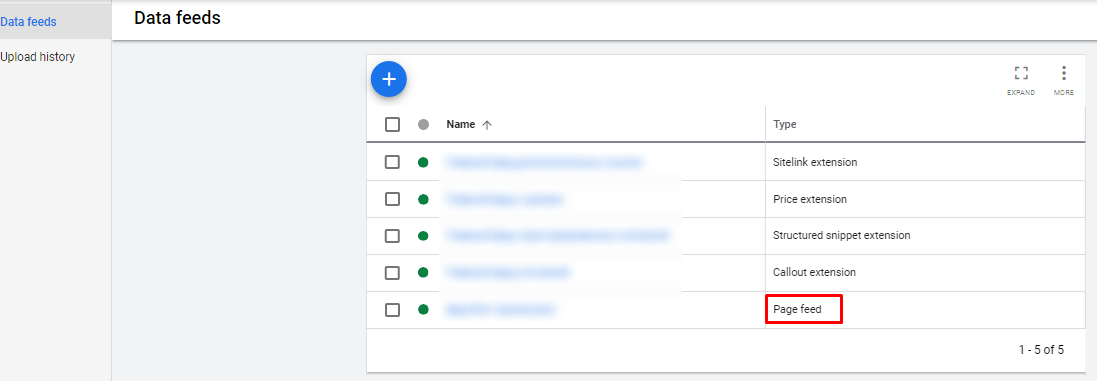This screenshot has width=1097, height=381.
Task: Click the gray status dot in header
Action: (x=423, y=124)
